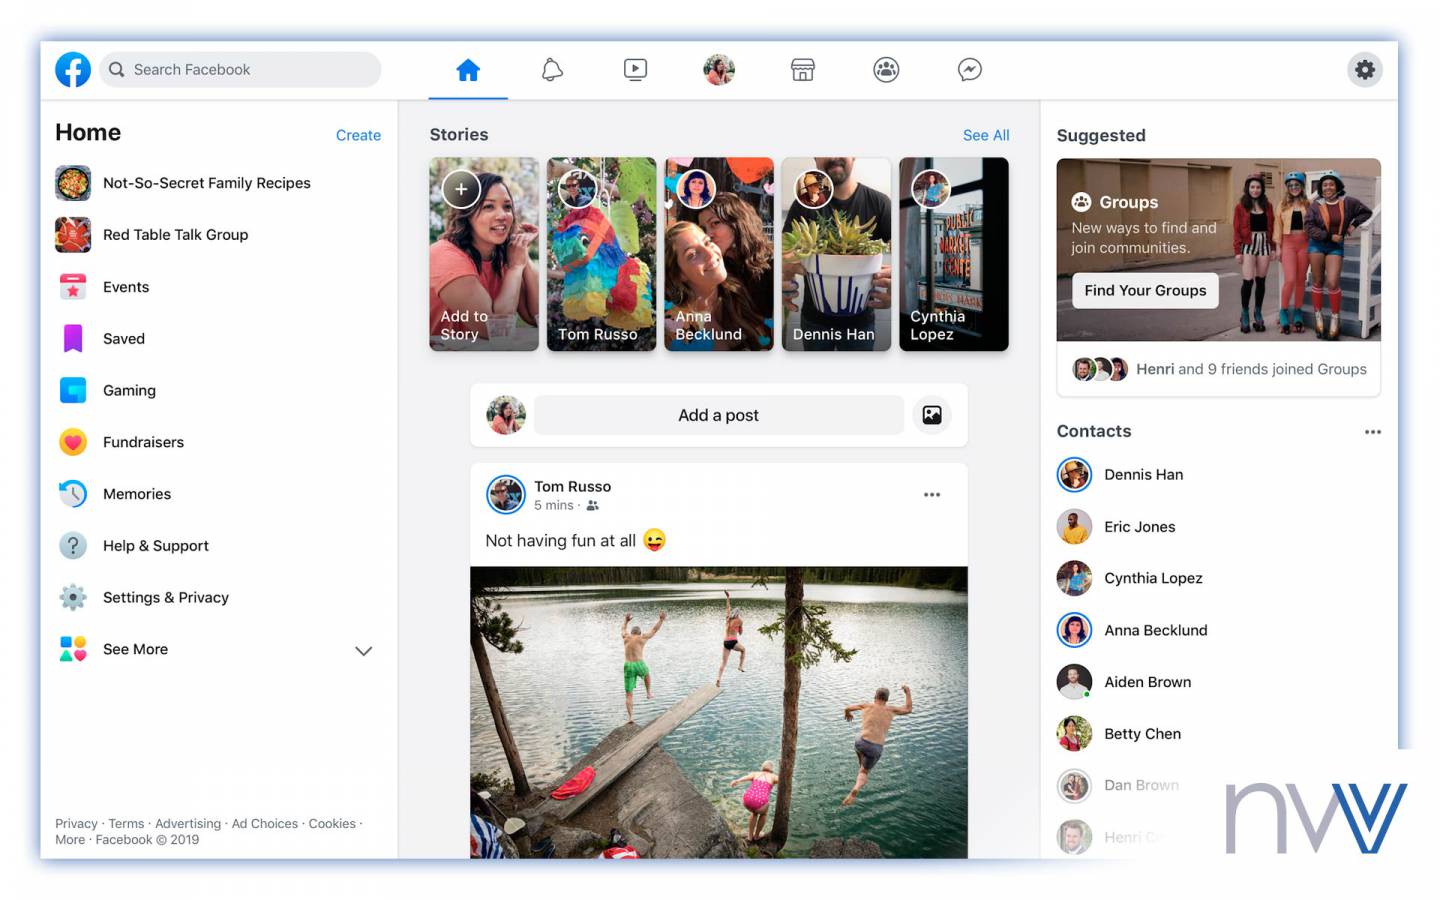Click the Terms footer link

126,824
